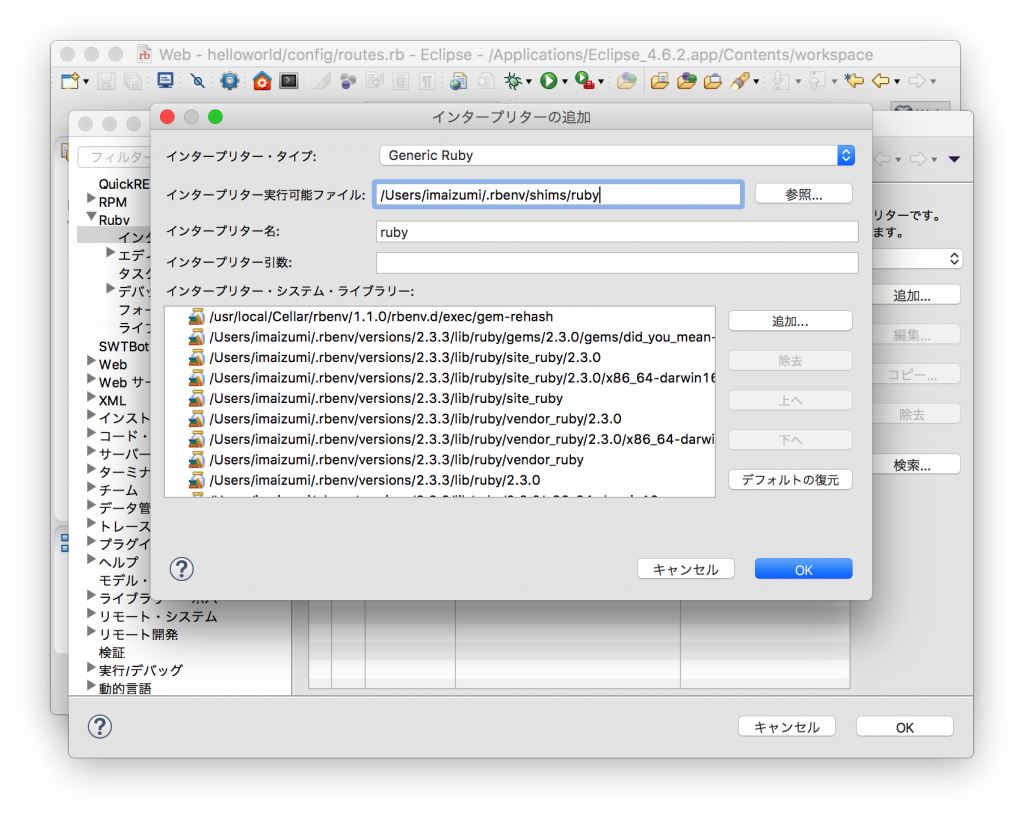Expand the XML node in preferences tree

point(91,397)
